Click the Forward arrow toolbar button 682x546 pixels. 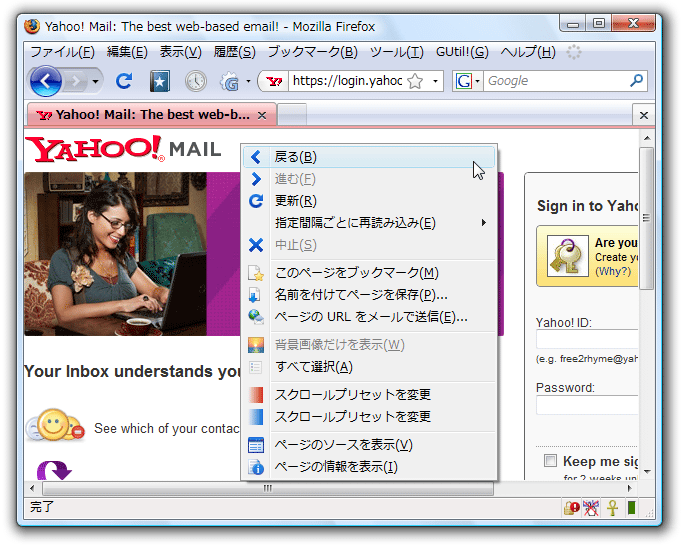(76, 81)
